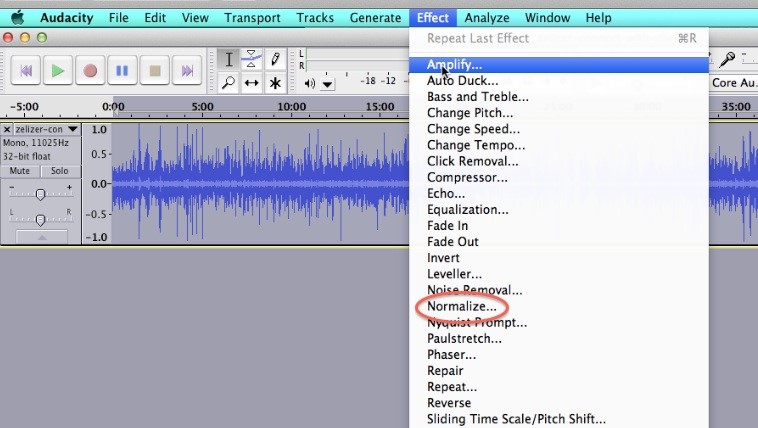
Task: Choose Echo... effect
Action: pos(559,193)
